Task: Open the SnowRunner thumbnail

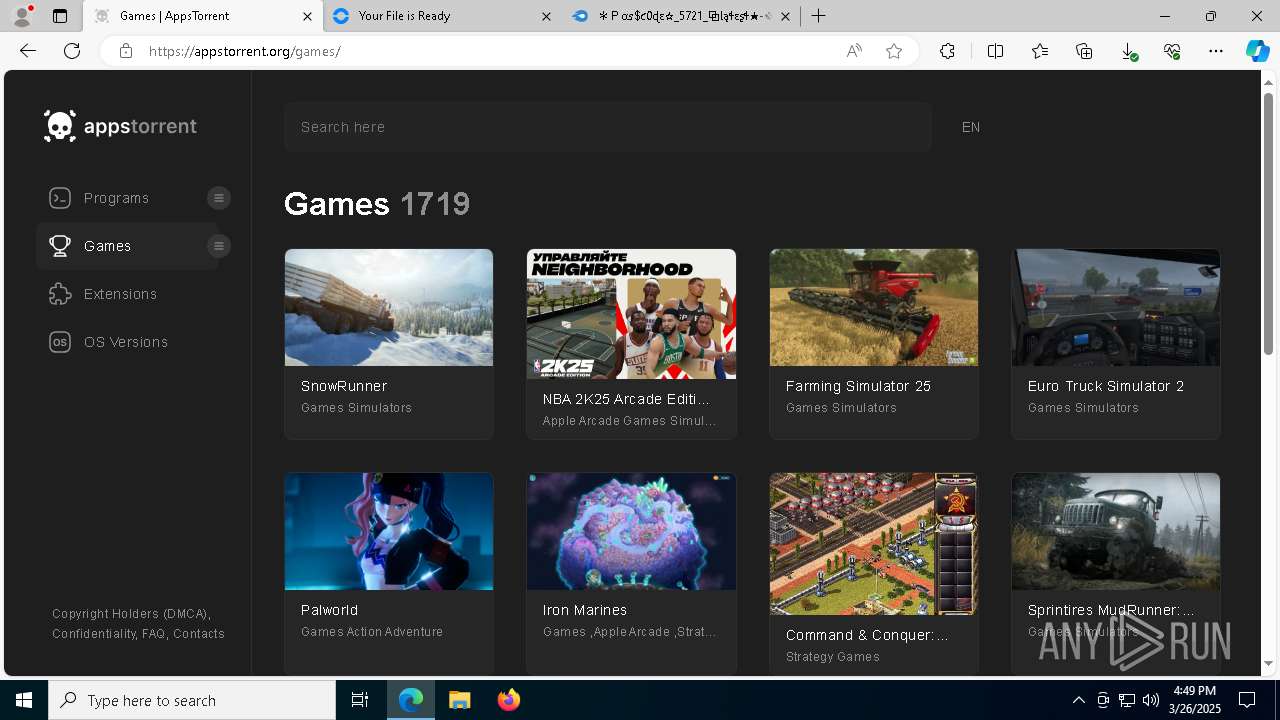Action: (x=389, y=307)
